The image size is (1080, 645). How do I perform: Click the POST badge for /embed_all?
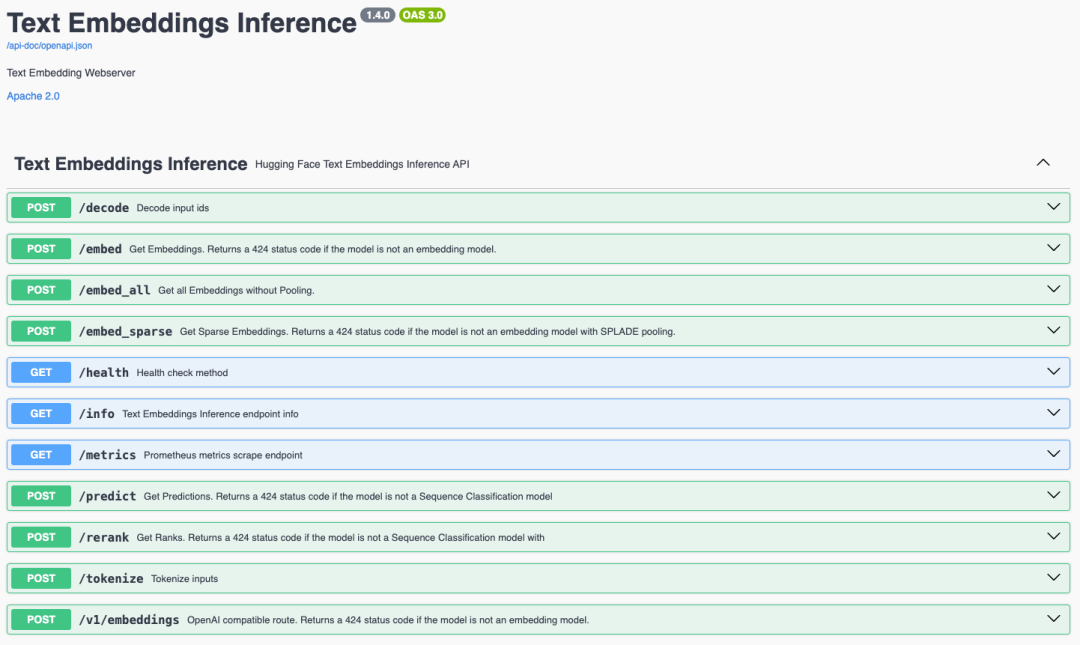(41, 290)
